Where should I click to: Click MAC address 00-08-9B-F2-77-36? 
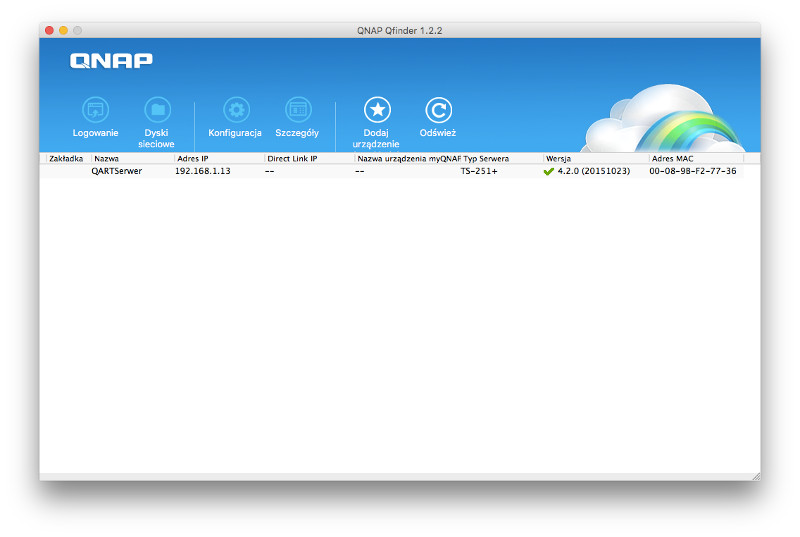[x=692, y=171]
